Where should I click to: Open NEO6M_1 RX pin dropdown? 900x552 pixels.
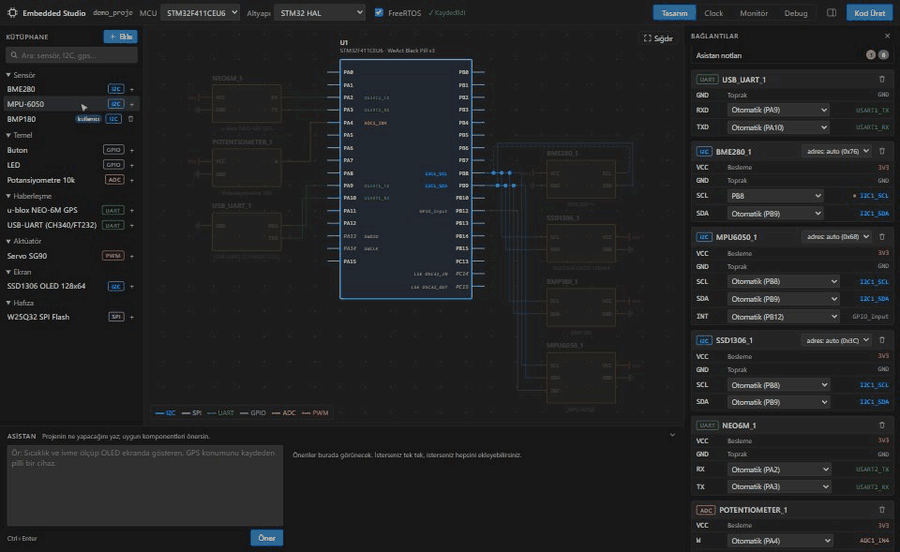pos(779,469)
